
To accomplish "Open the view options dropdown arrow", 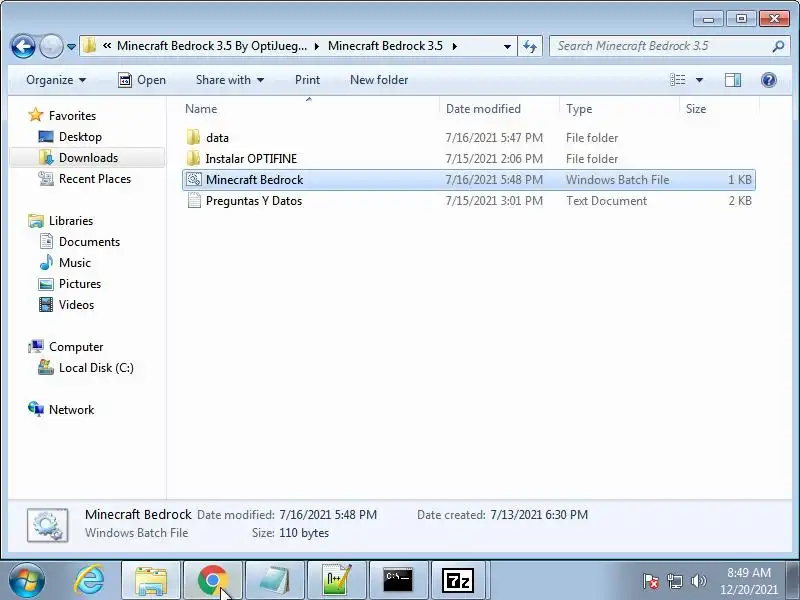I will [699, 80].
